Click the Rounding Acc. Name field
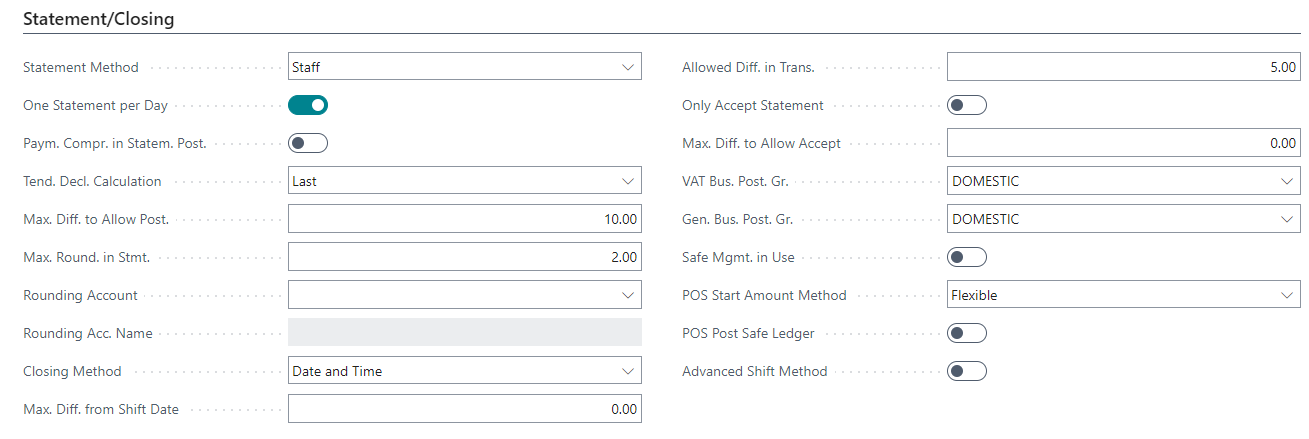This screenshot has width=1309, height=439. pos(464,333)
